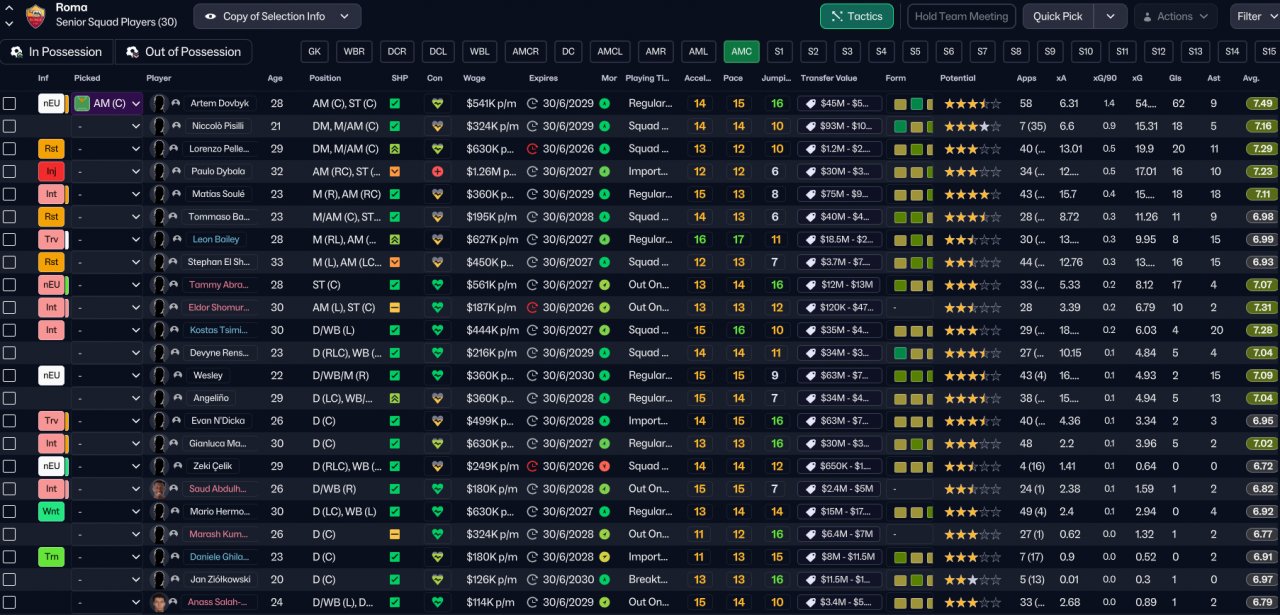Open the Picked dropdown for Matías Soulé
This screenshot has width=1280, height=615.
108,194
